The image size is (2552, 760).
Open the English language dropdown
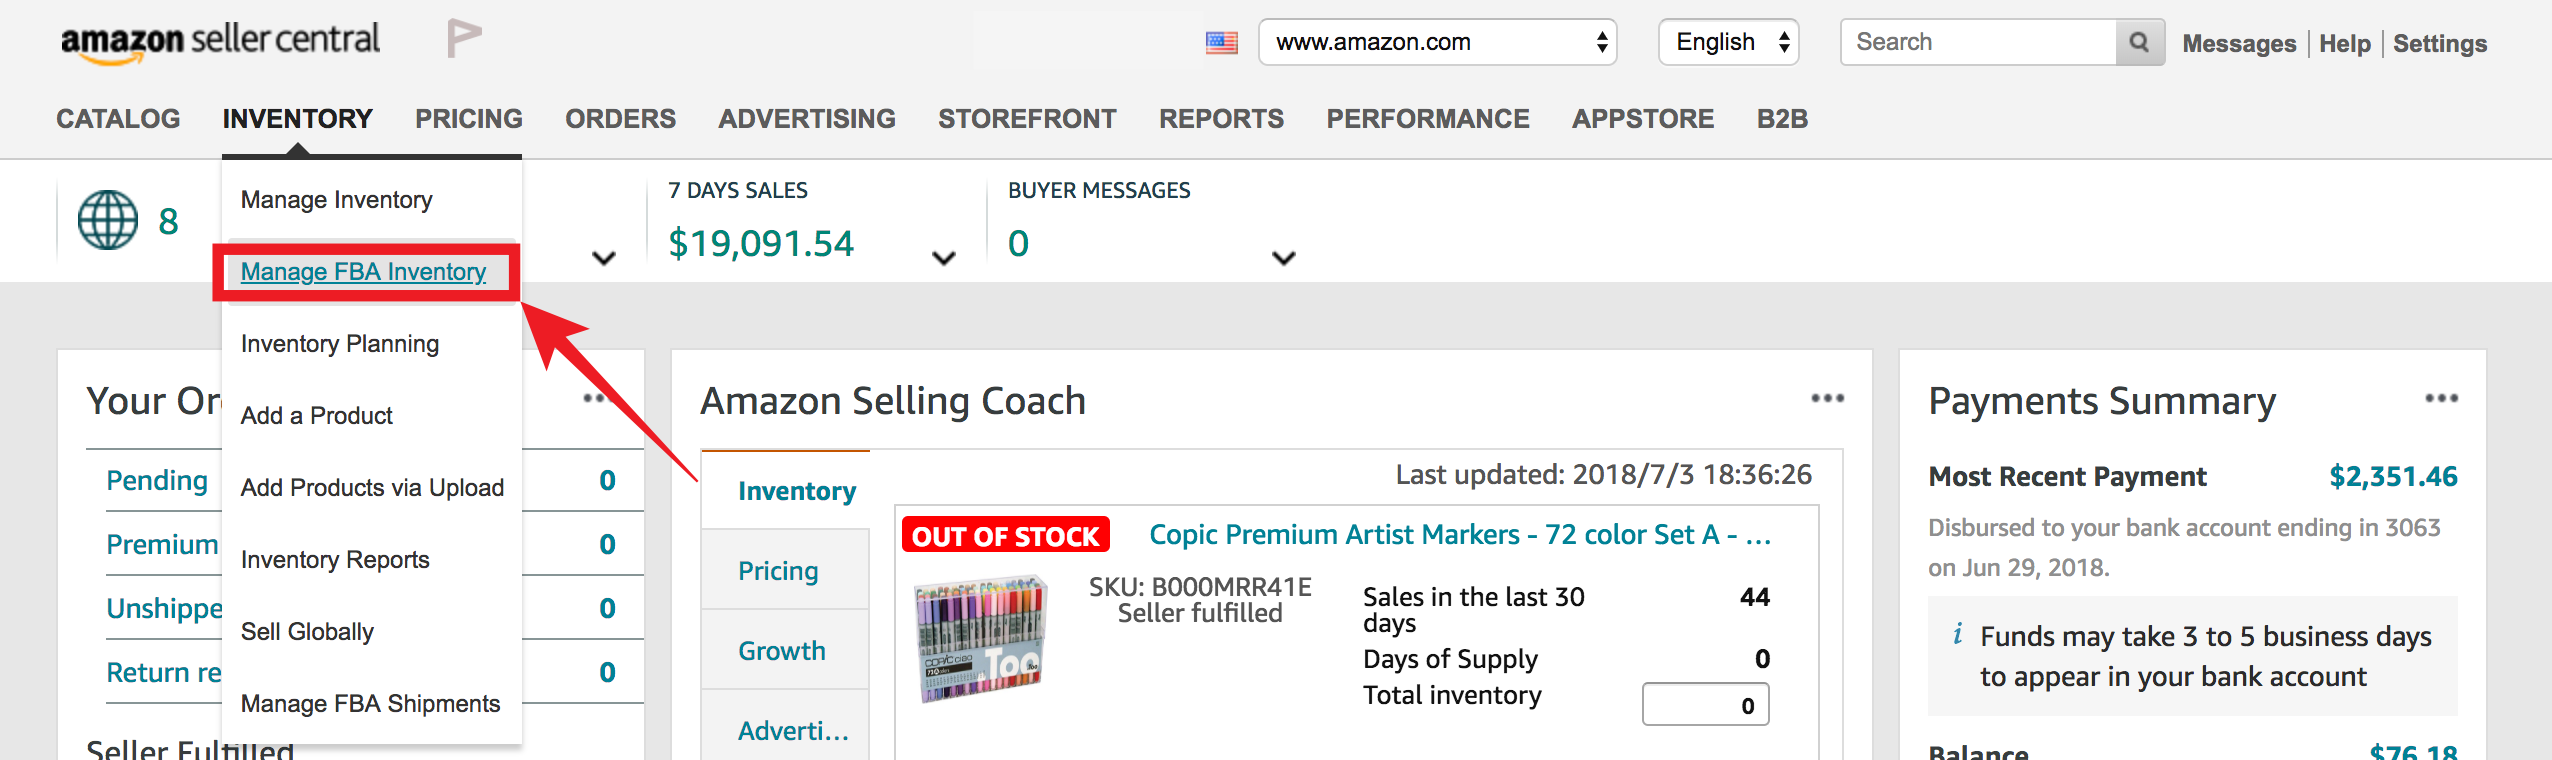click(1728, 42)
